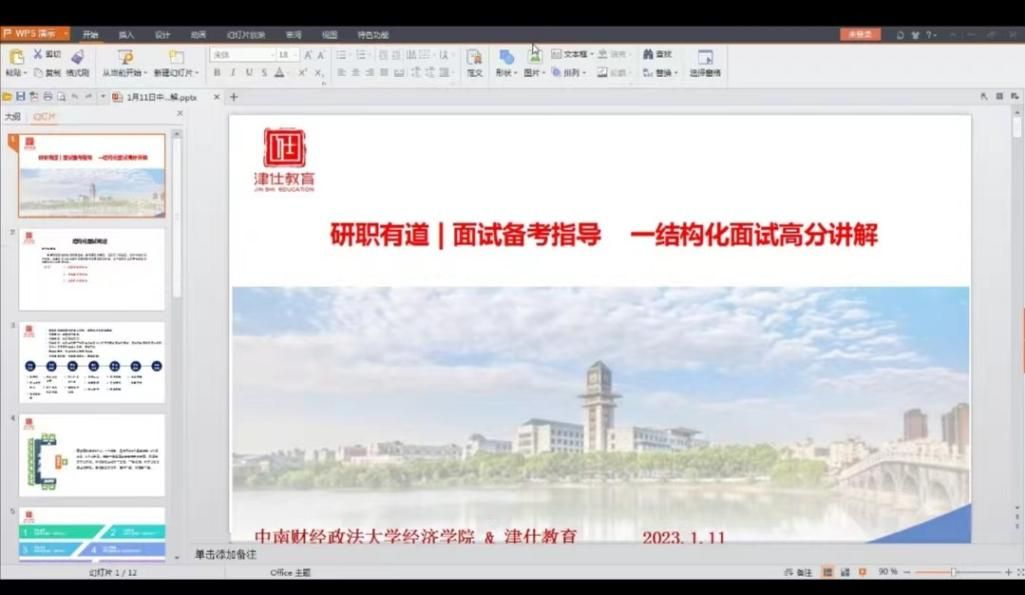The height and width of the screenshot is (595, 1025).
Task: Click the Save icon in quick access bar
Action: (x=20, y=97)
